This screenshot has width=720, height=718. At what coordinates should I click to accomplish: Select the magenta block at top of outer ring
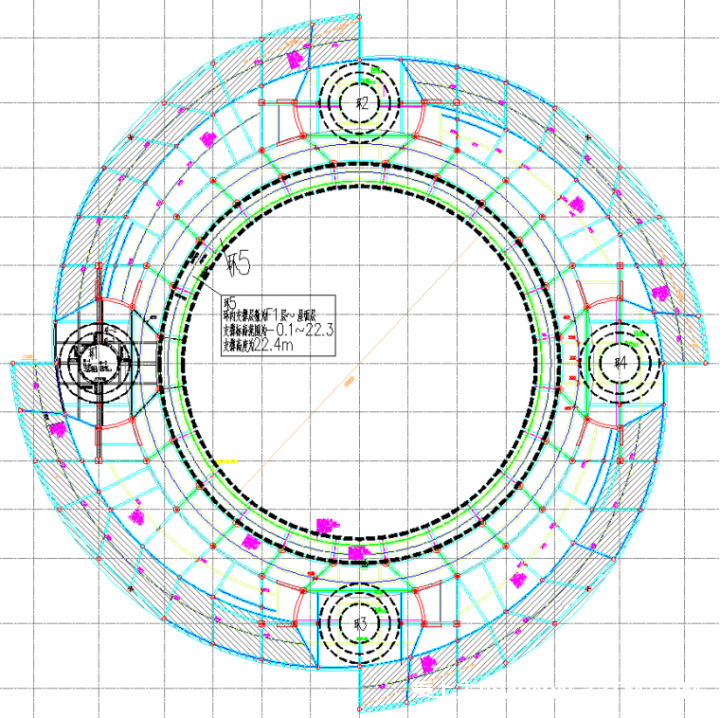pyautogui.click(x=296, y=60)
